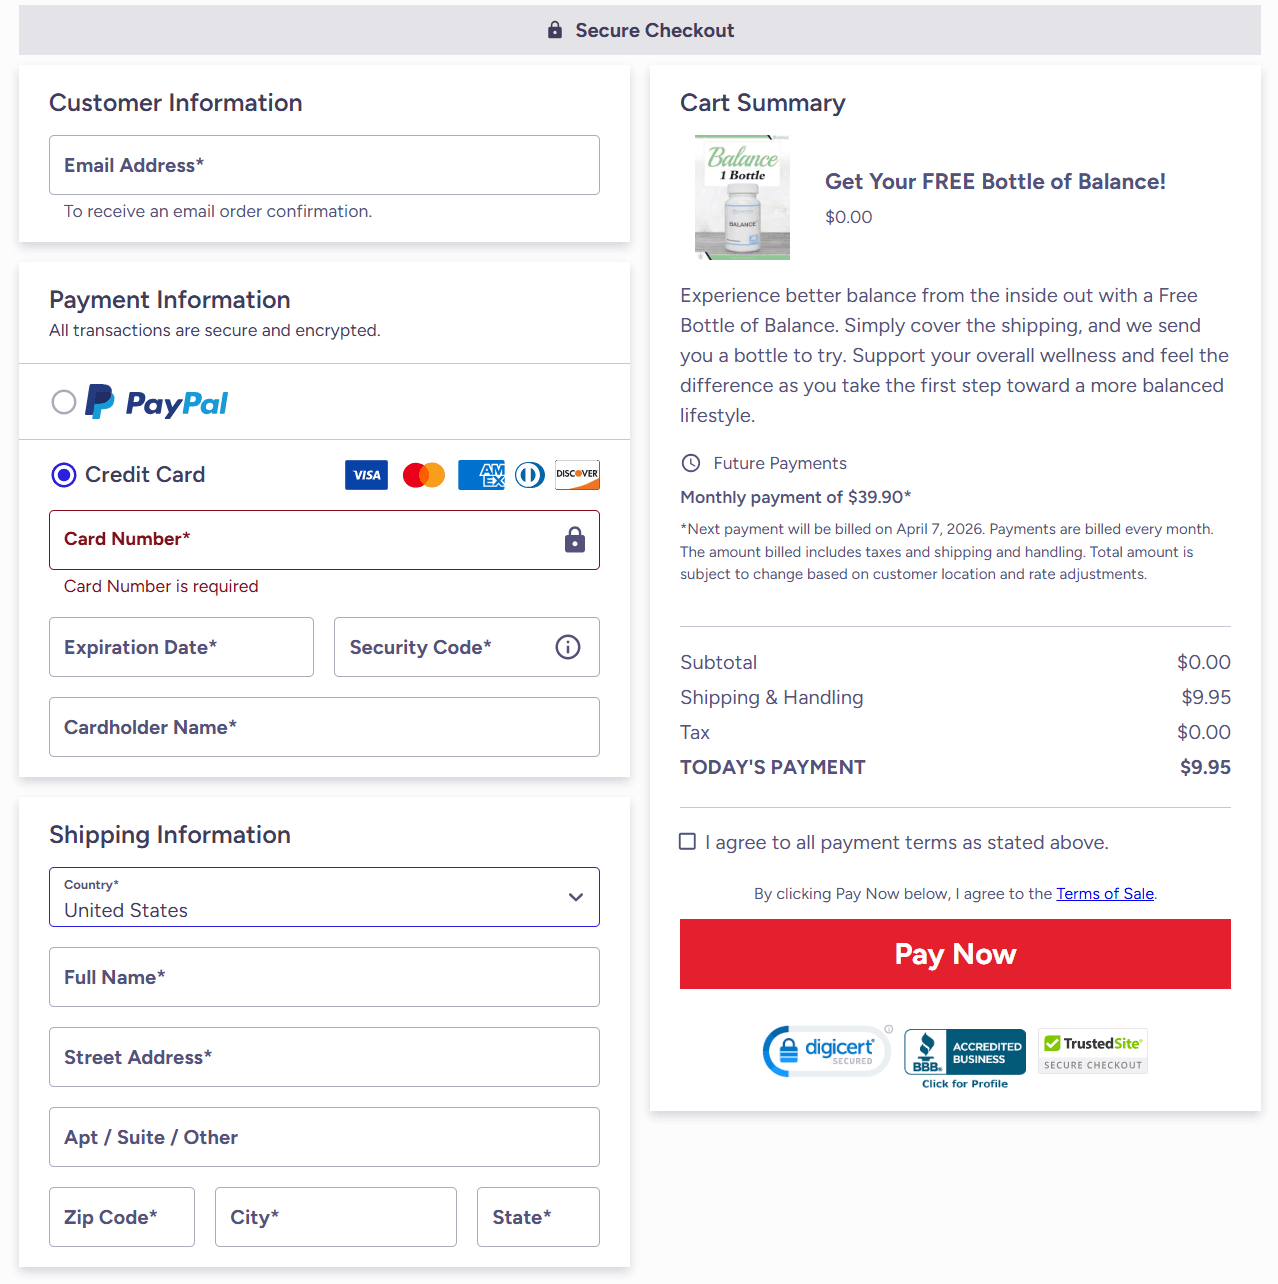Select the Discover card icon
Image resolution: width=1278 pixels, height=1284 pixels.
577,475
